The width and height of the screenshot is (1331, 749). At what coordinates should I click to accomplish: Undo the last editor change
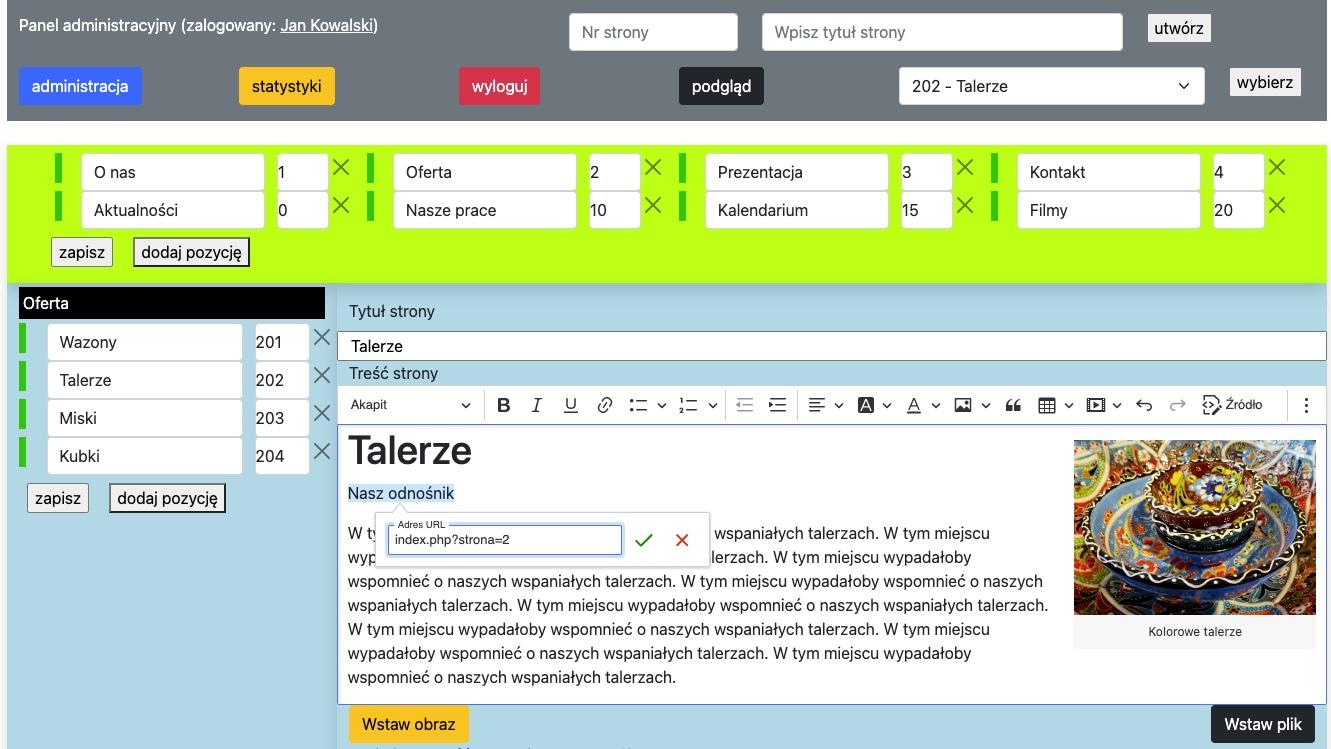pos(1144,405)
